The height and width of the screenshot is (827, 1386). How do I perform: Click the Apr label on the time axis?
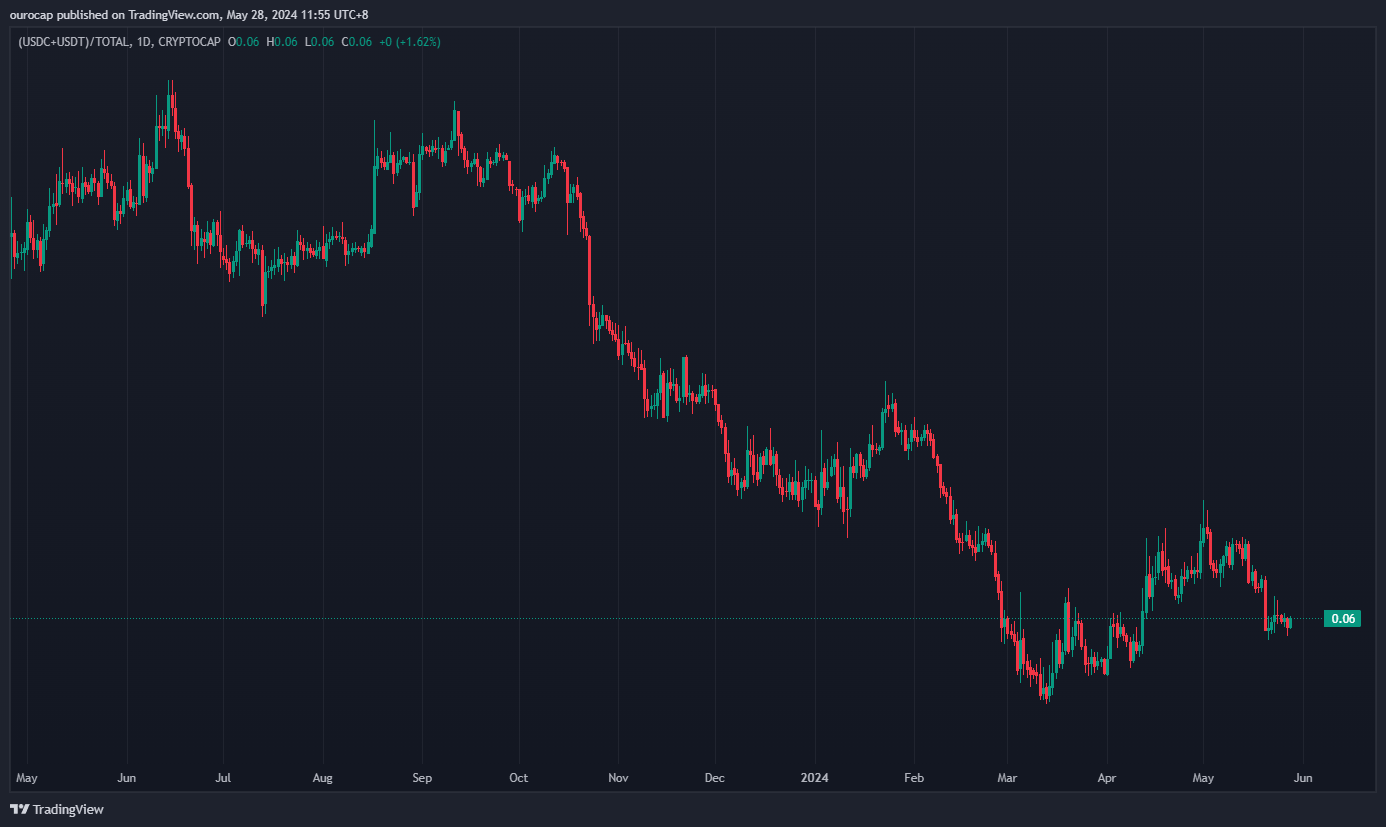[x=1106, y=777]
